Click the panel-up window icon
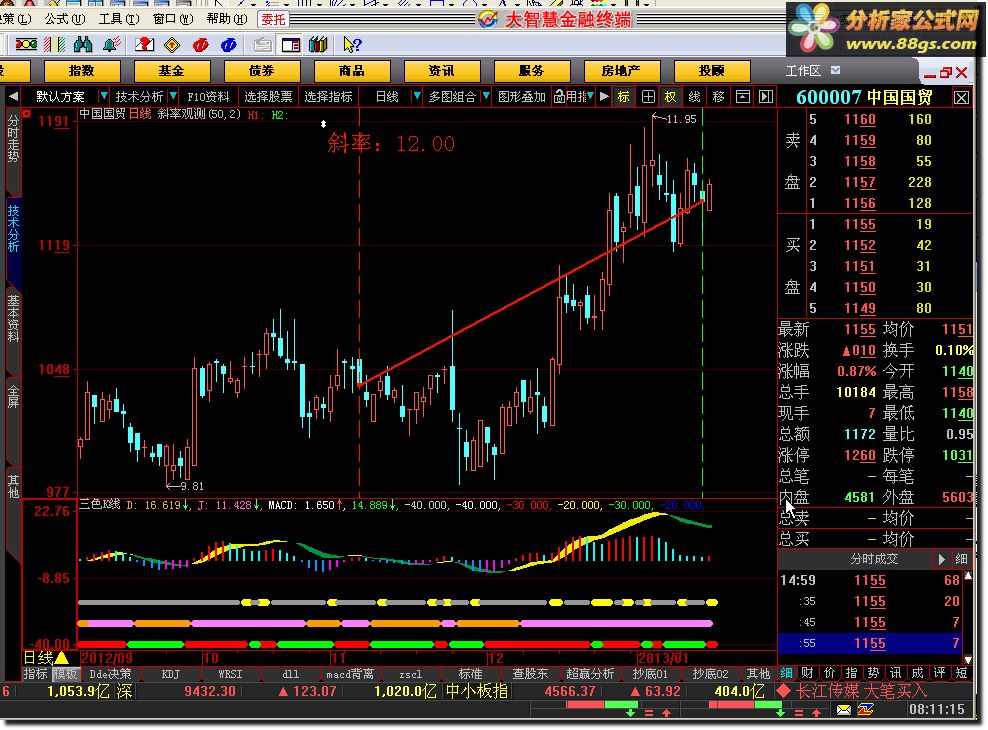The height and width of the screenshot is (730, 988). 743,96
